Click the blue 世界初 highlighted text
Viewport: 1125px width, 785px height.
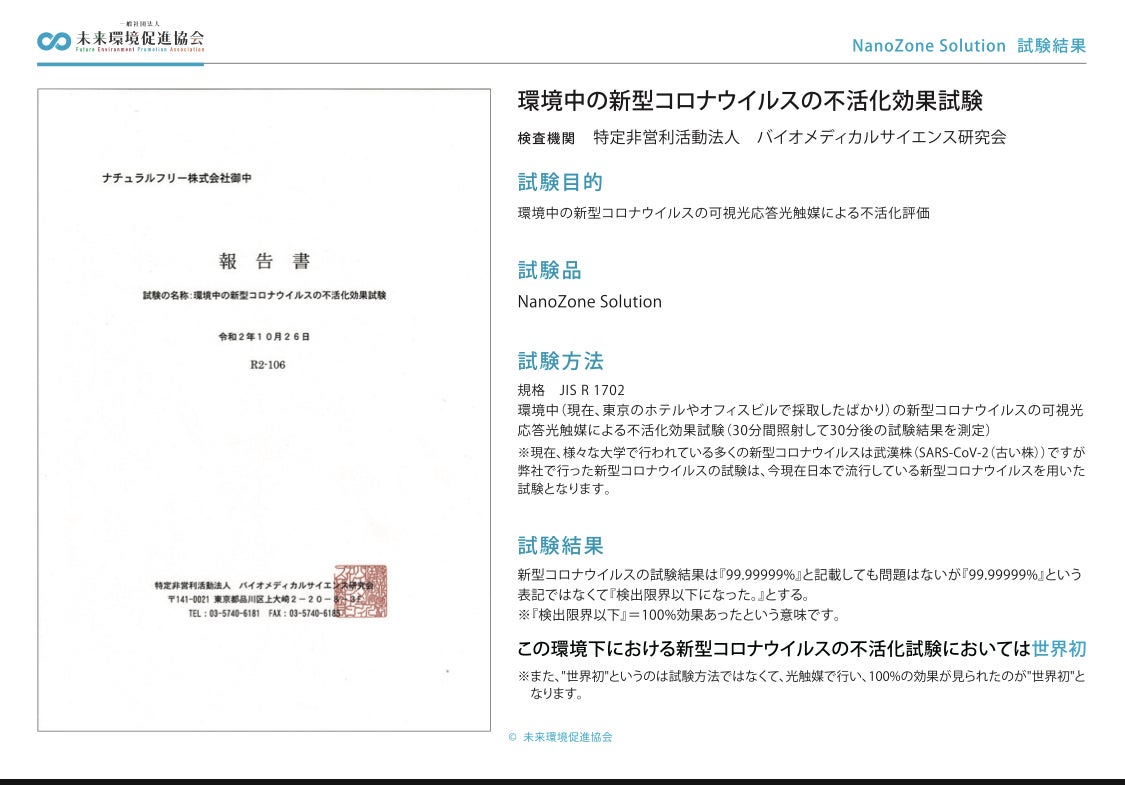pyautogui.click(x=1058, y=648)
